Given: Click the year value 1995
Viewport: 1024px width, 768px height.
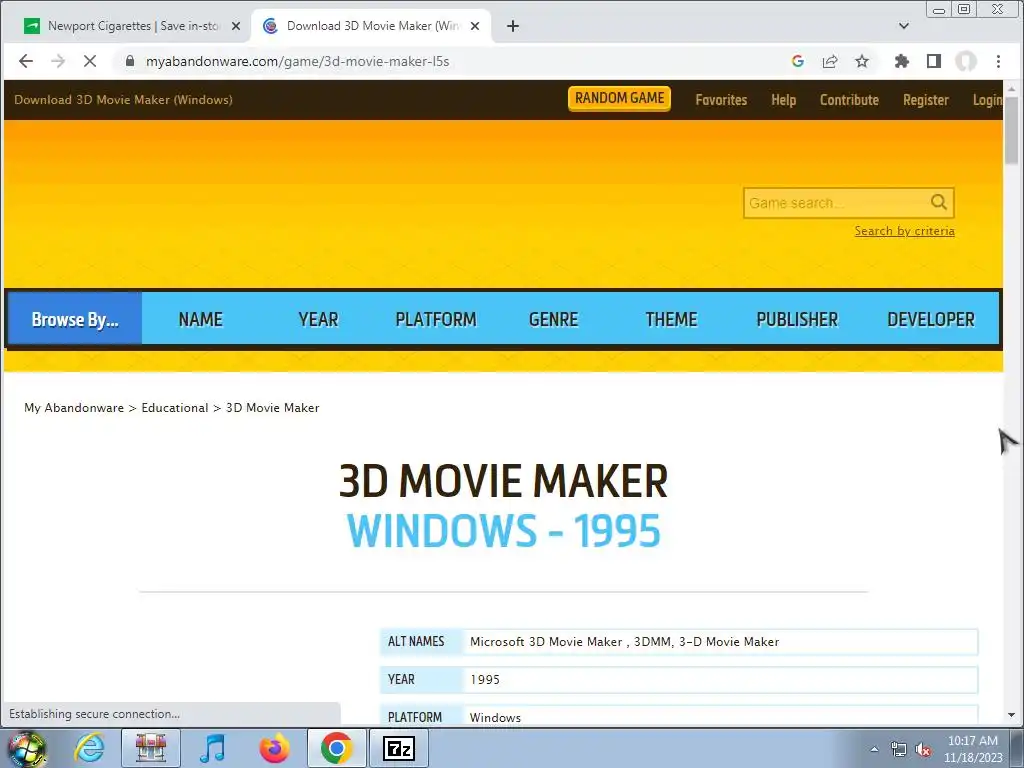Looking at the screenshot, I should click(x=485, y=680).
